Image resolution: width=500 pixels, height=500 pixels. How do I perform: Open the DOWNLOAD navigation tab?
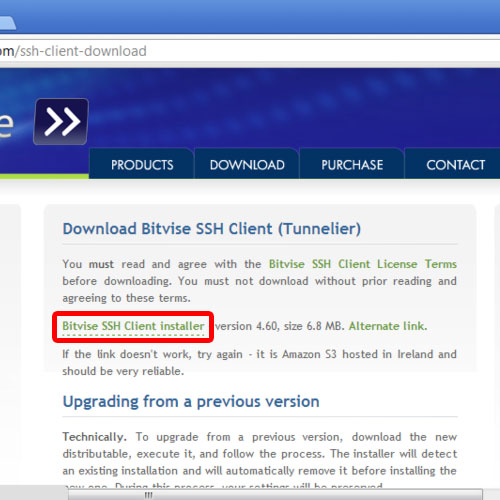[247, 165]
